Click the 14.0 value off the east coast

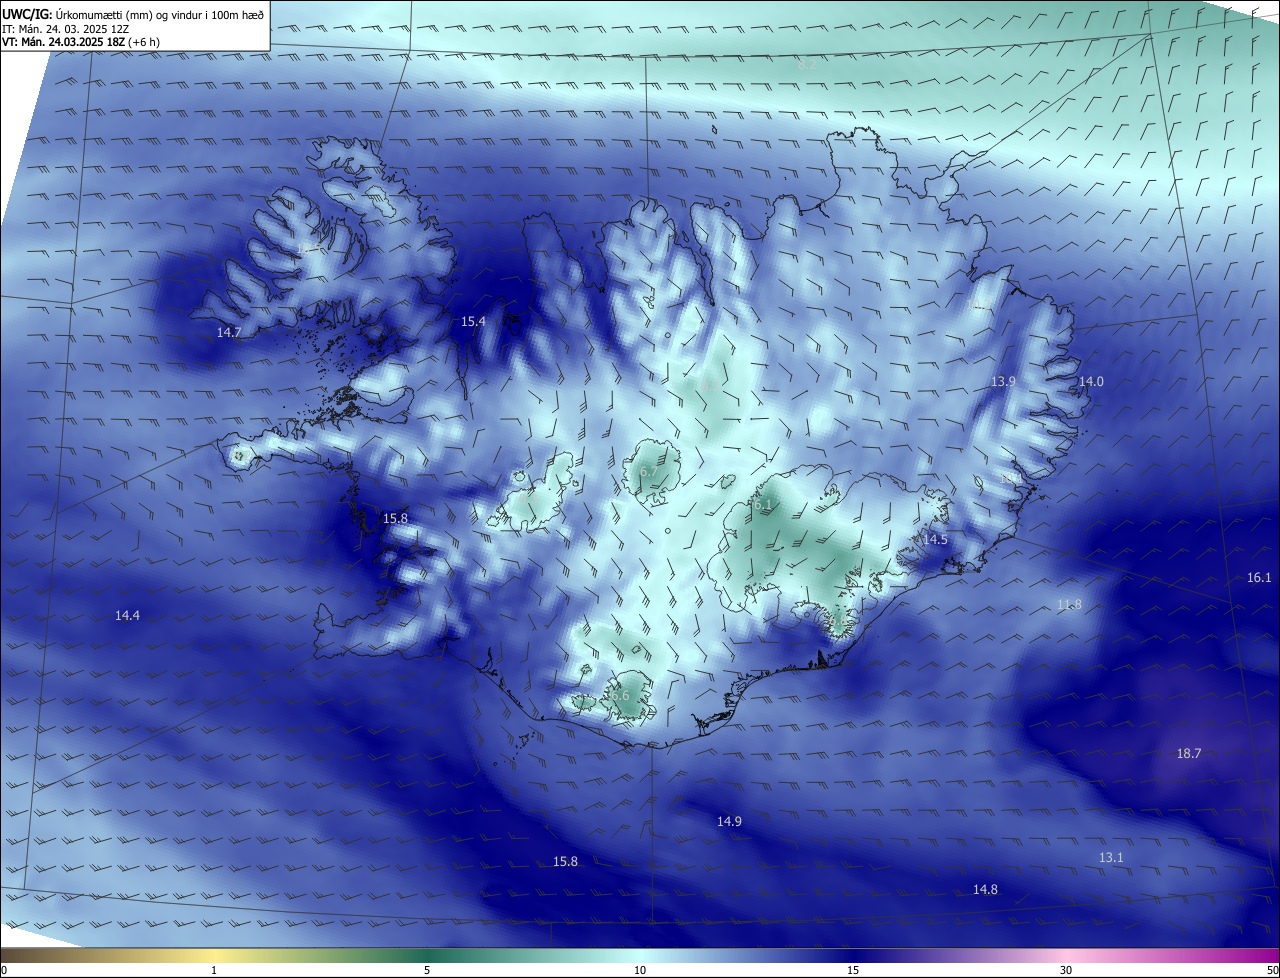1091,382
